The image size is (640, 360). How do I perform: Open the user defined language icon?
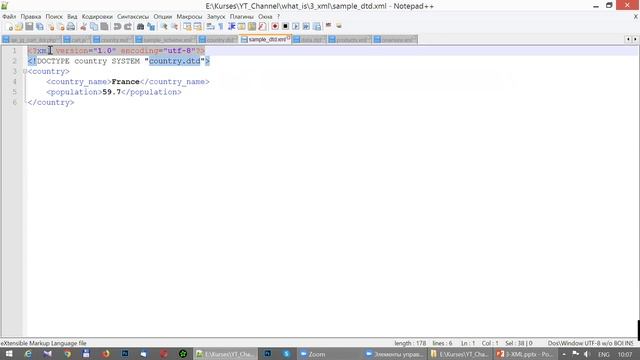pyautogui.click(x=242, y=27)
